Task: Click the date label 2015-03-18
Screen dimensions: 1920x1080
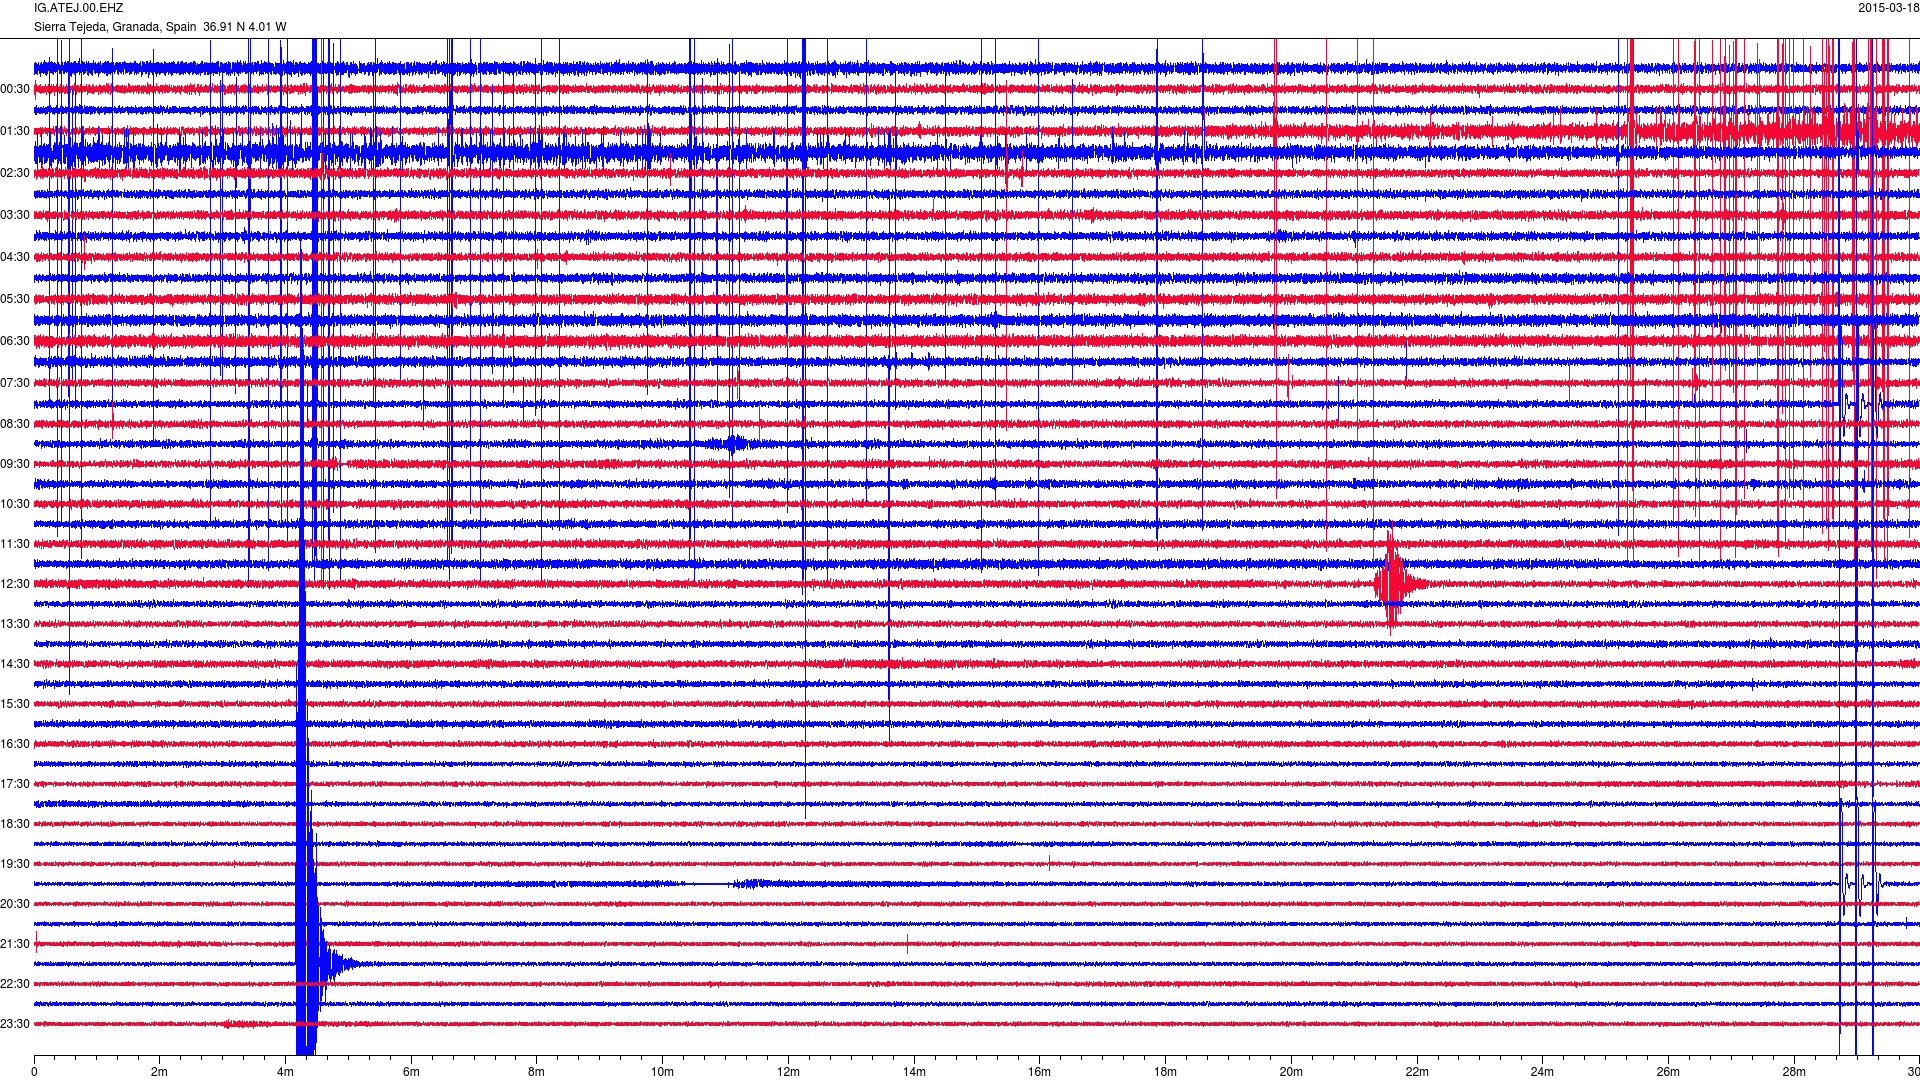Action: (1889, 8)
